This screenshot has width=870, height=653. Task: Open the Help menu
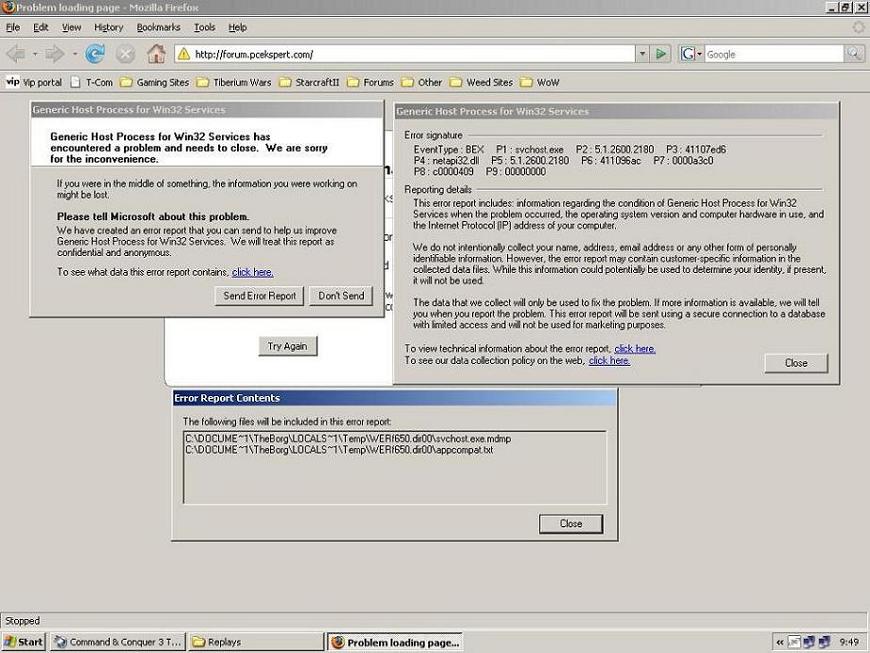[x=237, y=27]
